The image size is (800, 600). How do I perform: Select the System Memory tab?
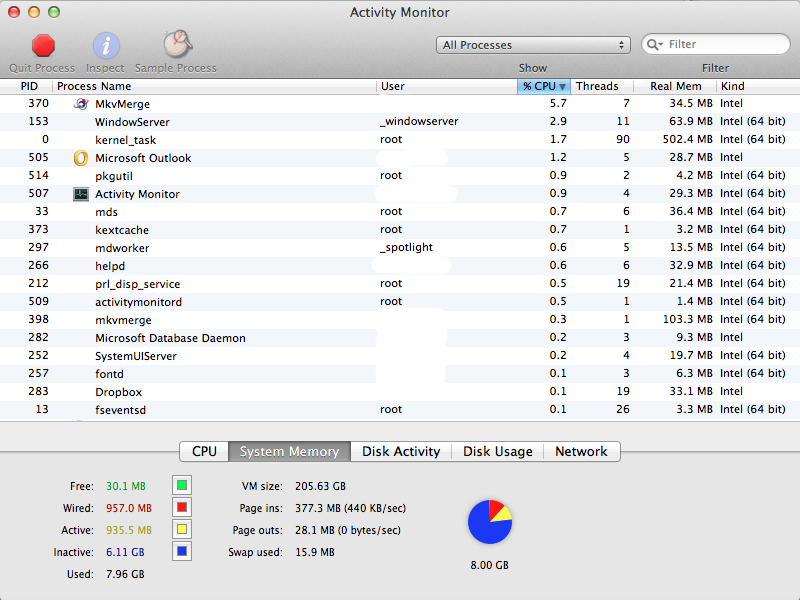coord(289,452)
